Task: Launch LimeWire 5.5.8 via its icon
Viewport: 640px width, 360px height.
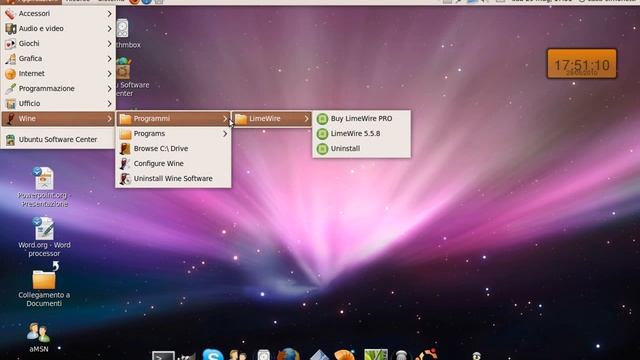Action: (322, 134)
